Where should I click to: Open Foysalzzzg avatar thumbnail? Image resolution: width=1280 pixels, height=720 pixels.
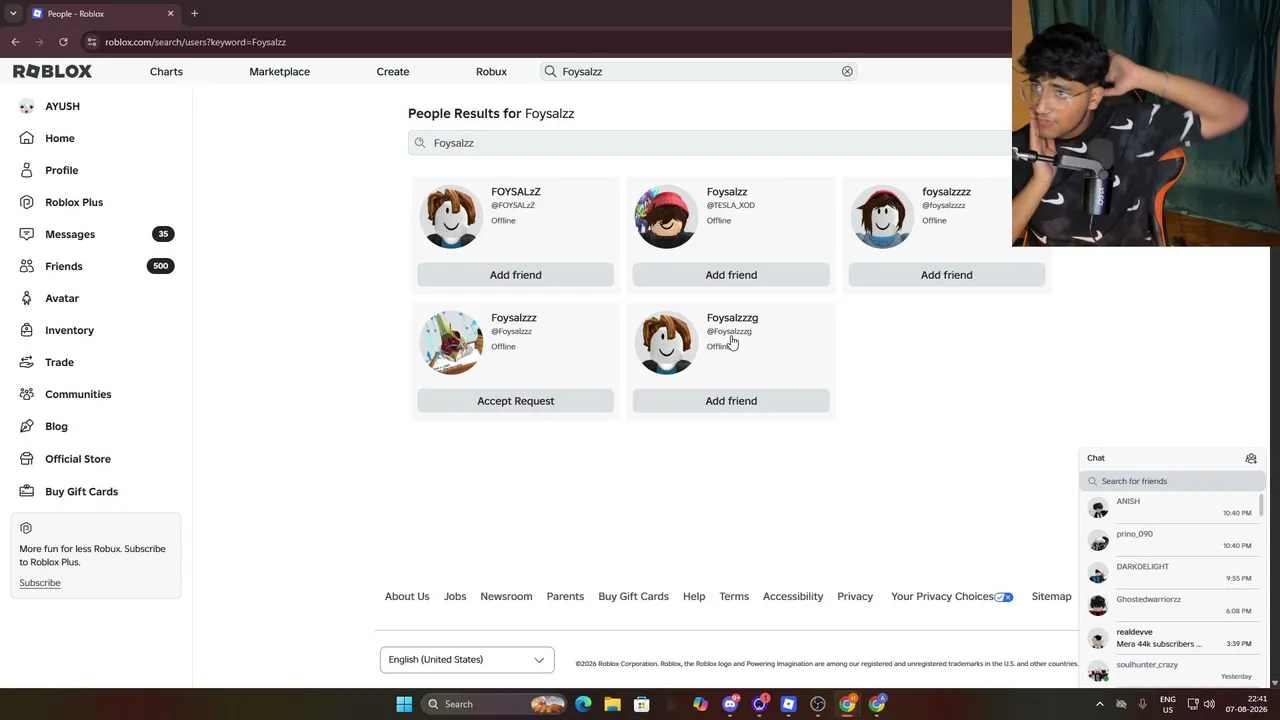[x=667, y=342]
